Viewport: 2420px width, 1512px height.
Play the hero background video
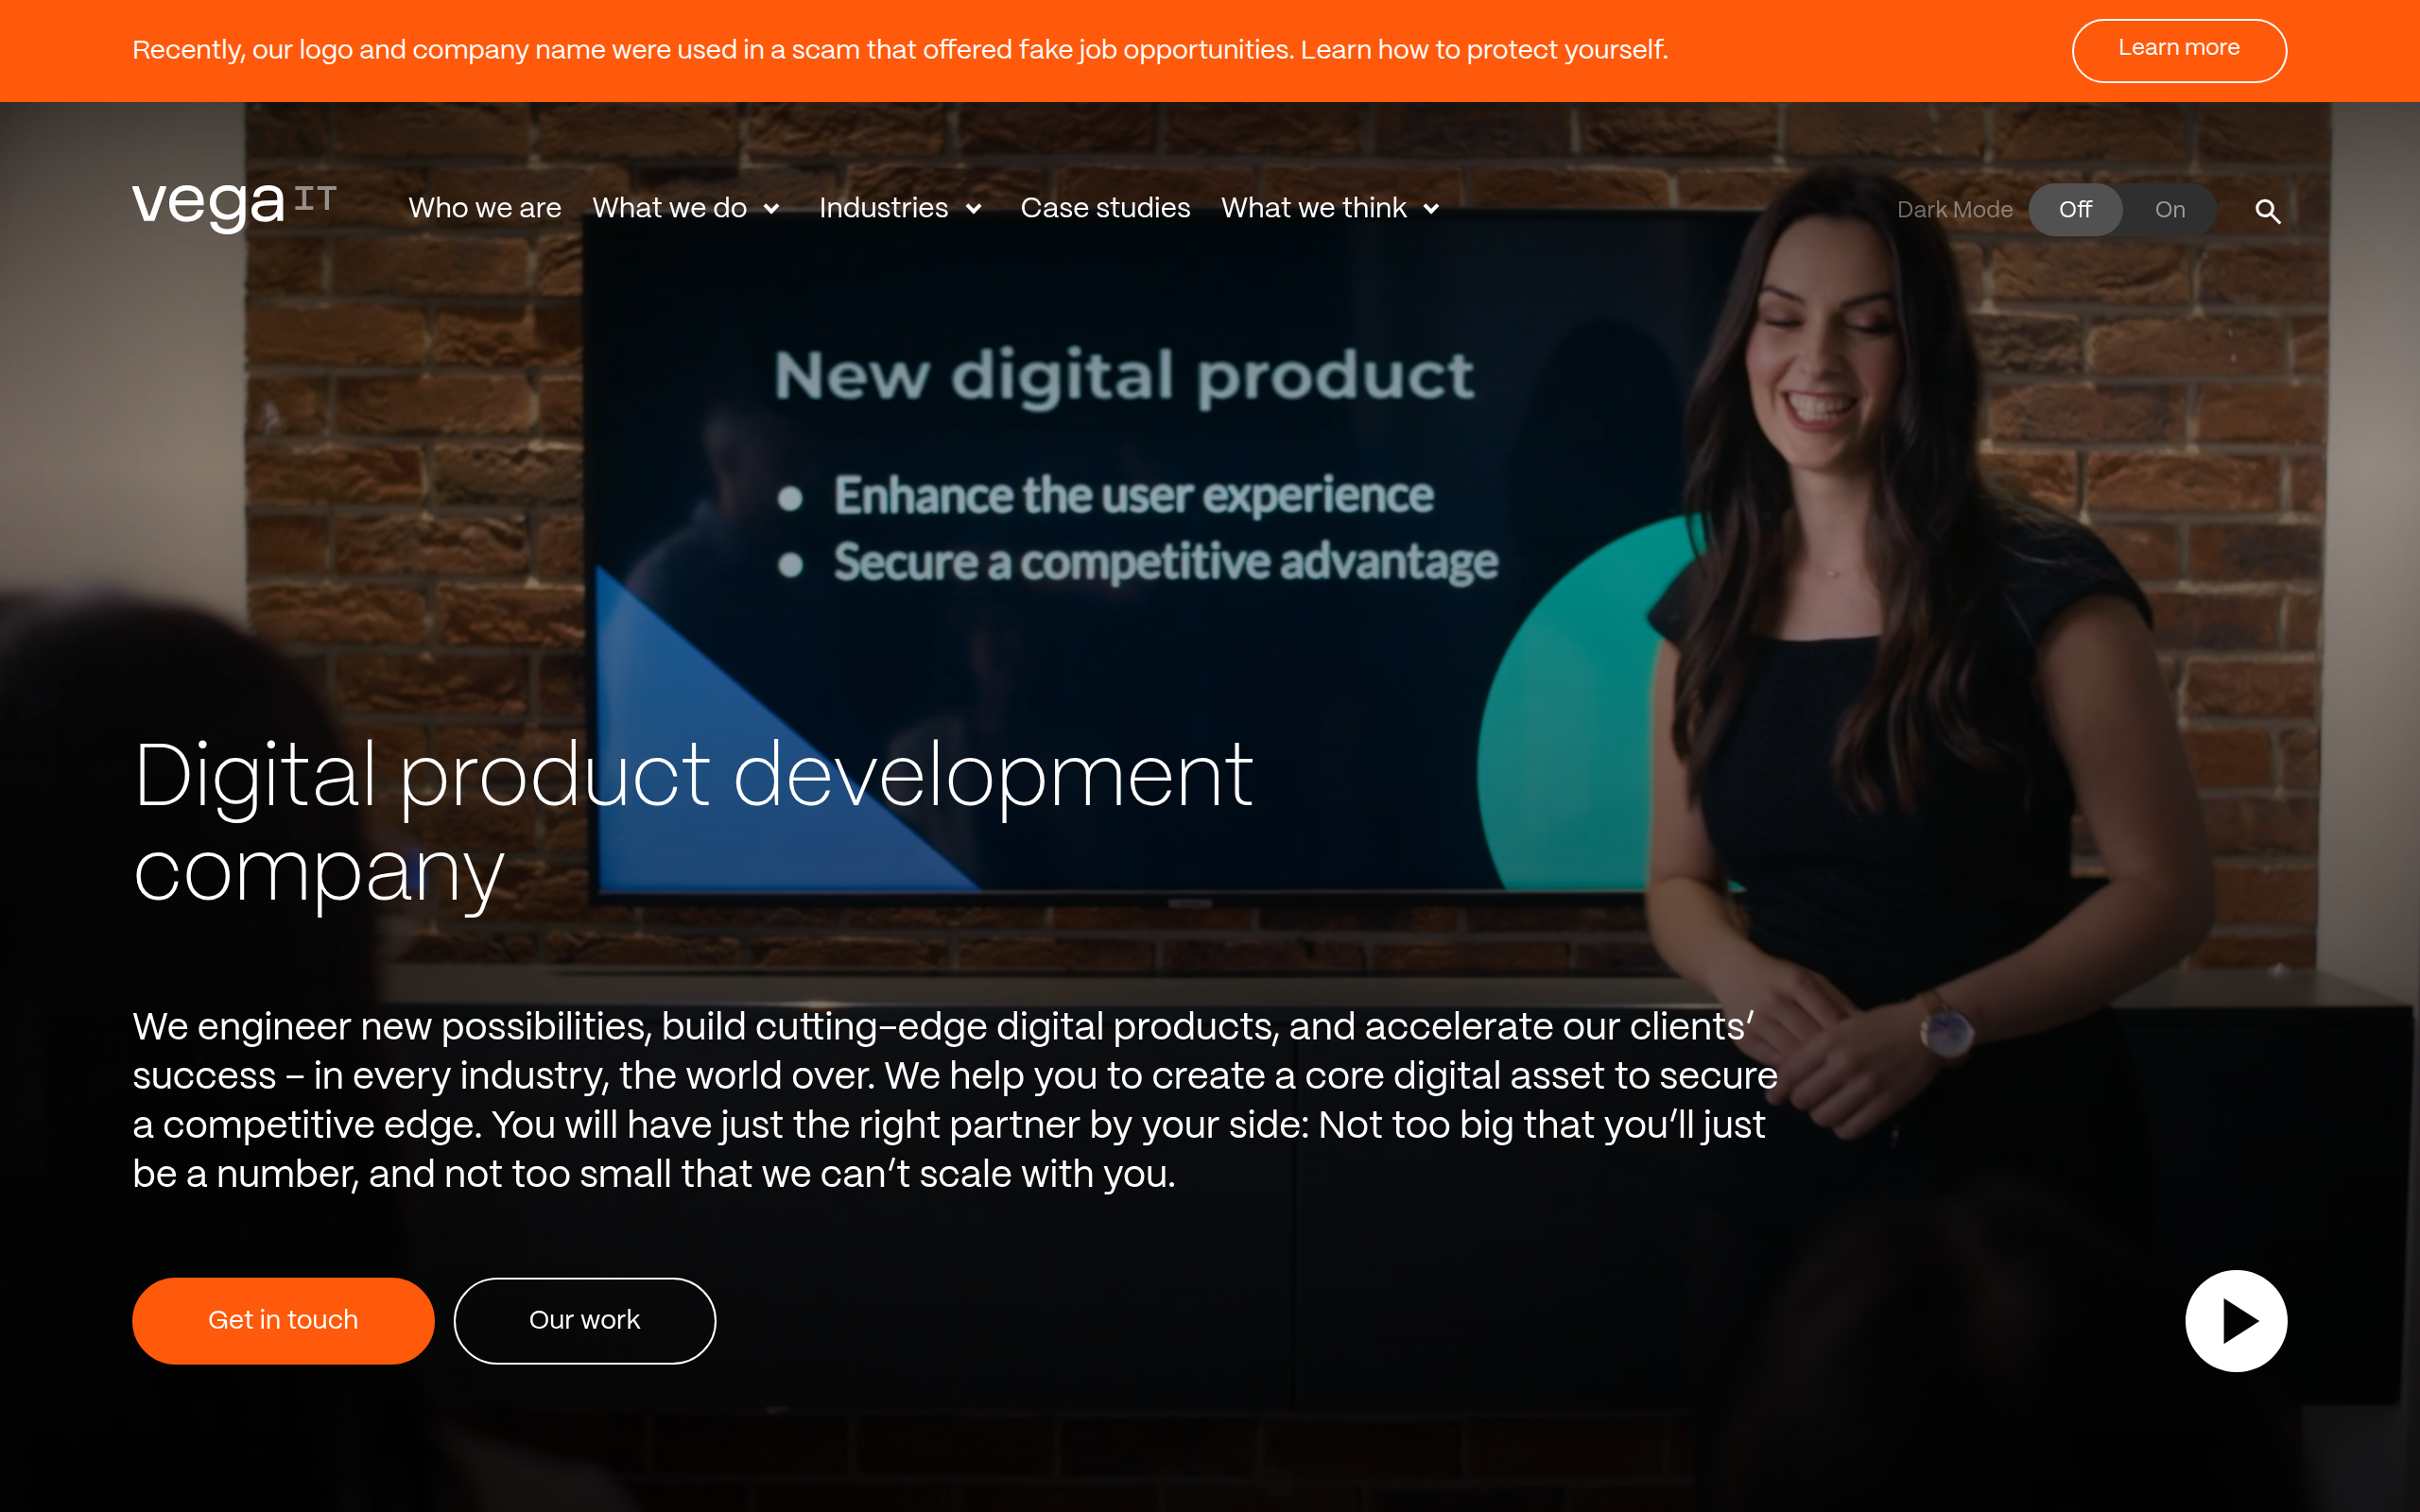pyautogui.click(x=2236, y=1320)
